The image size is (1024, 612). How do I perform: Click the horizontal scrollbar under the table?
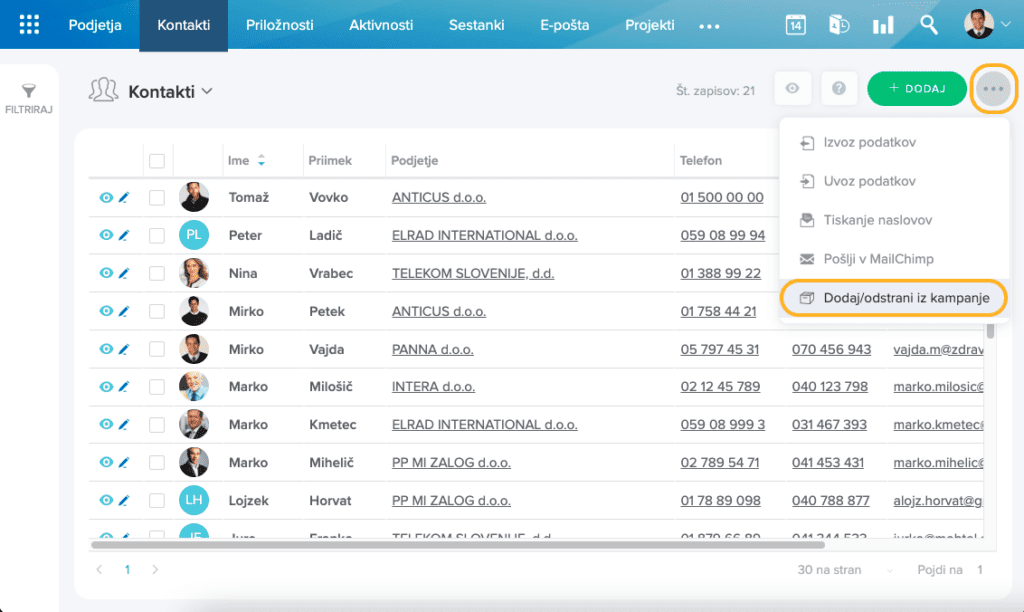point(457,545)
